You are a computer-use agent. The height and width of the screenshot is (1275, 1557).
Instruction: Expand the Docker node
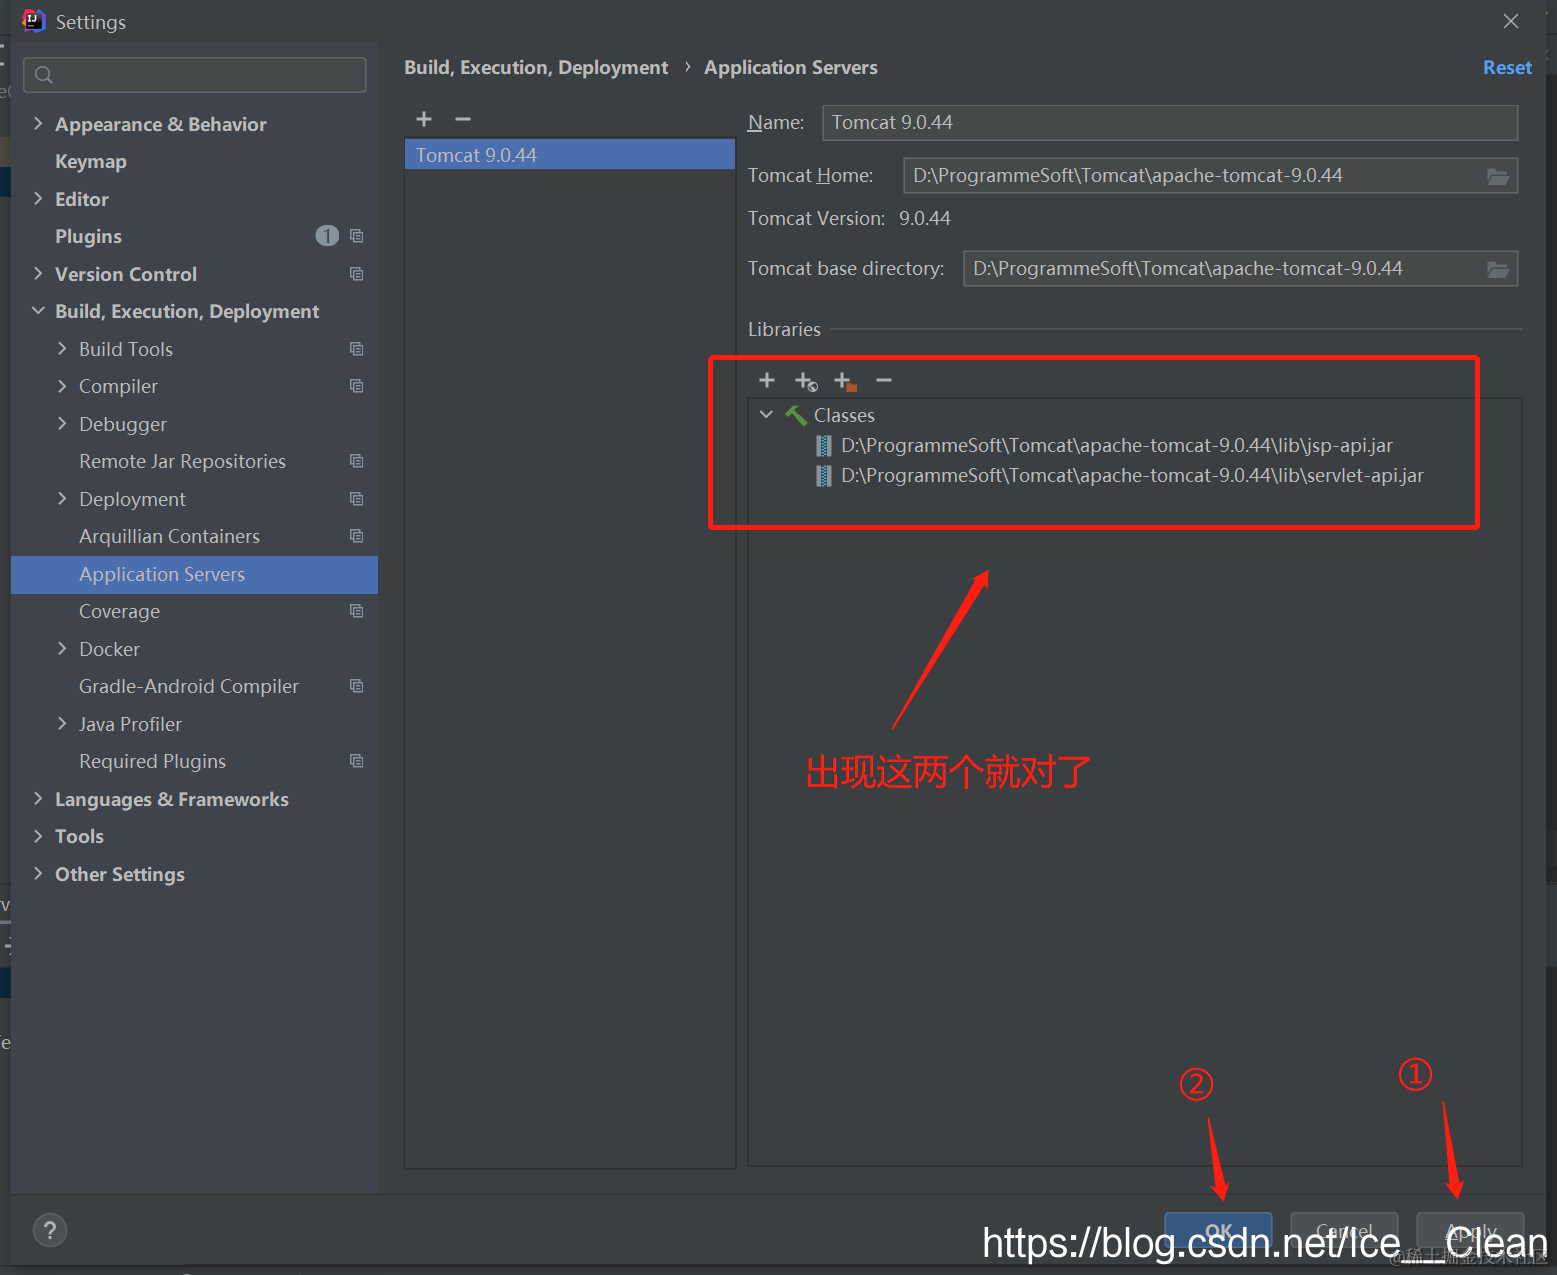[x=62, y=649]
